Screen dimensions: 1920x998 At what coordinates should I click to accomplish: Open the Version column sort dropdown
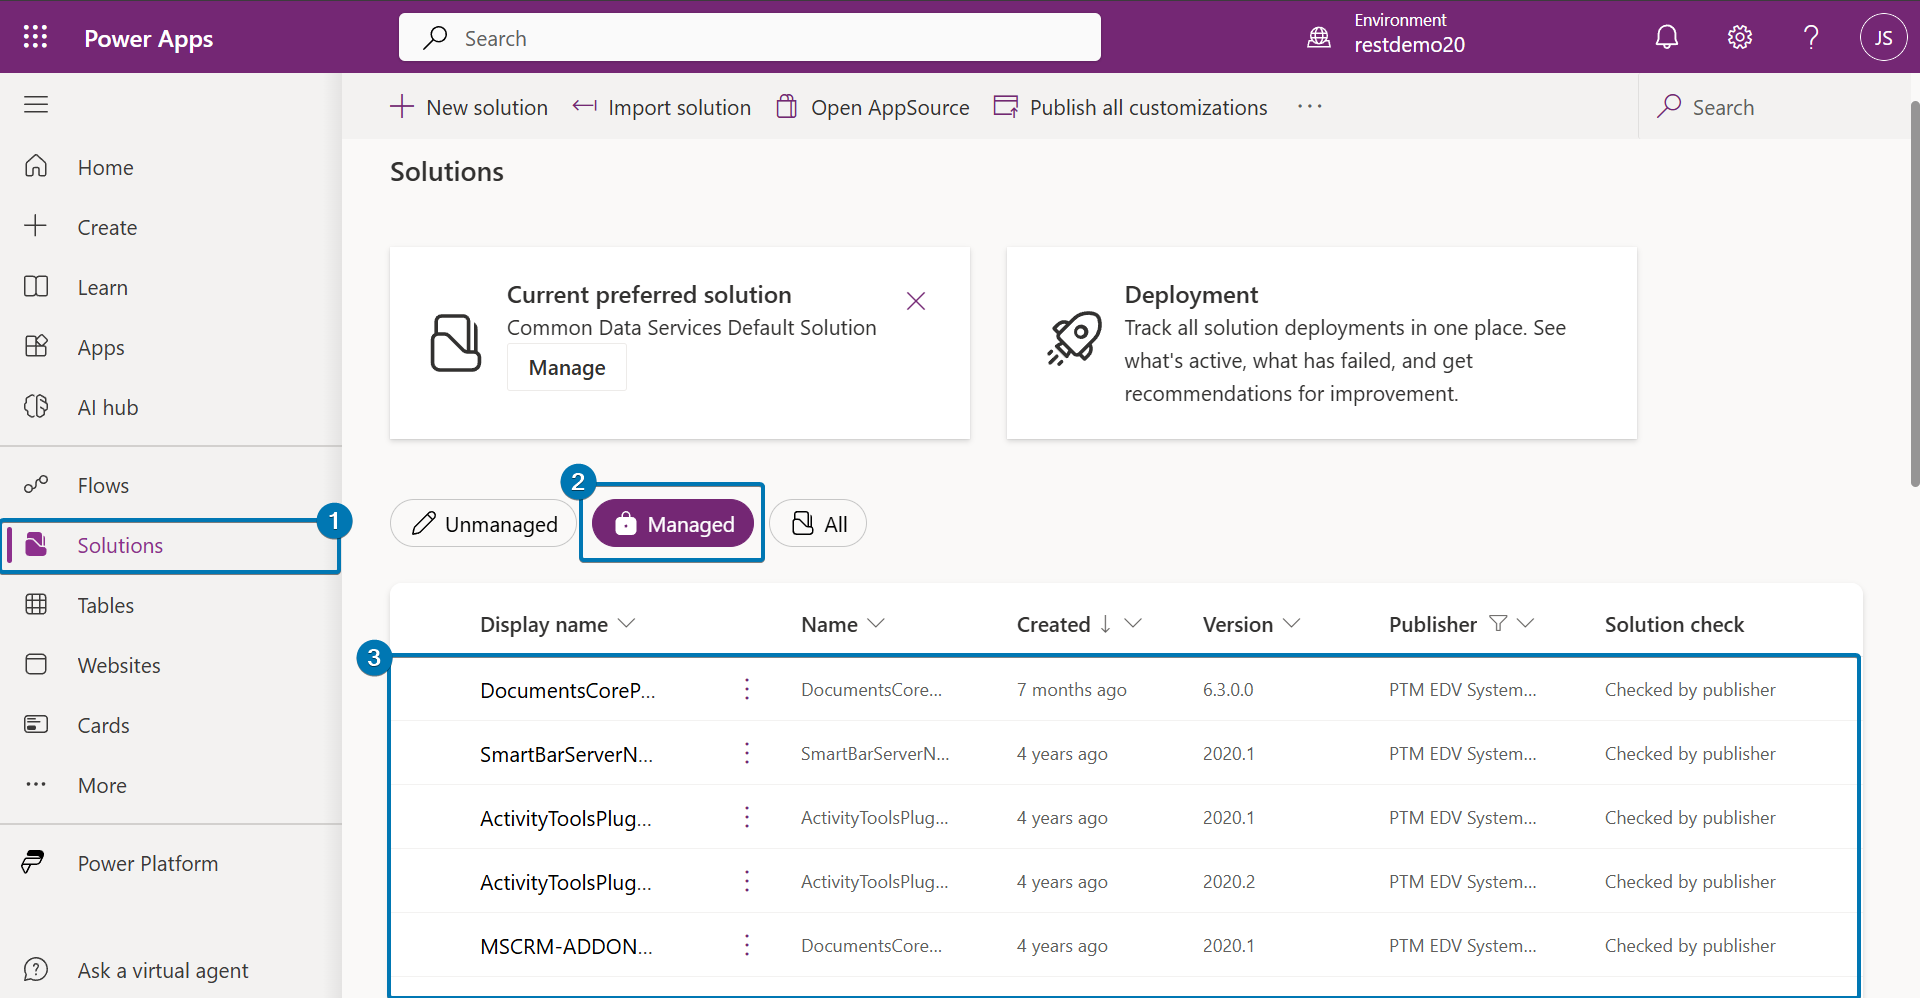tap(1291, 624)
